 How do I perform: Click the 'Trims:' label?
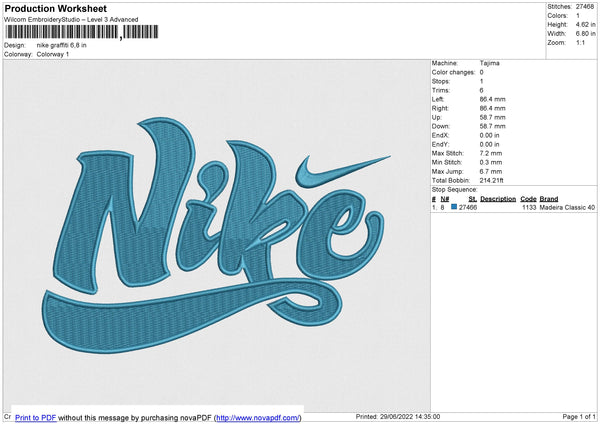tap(440, 90)
